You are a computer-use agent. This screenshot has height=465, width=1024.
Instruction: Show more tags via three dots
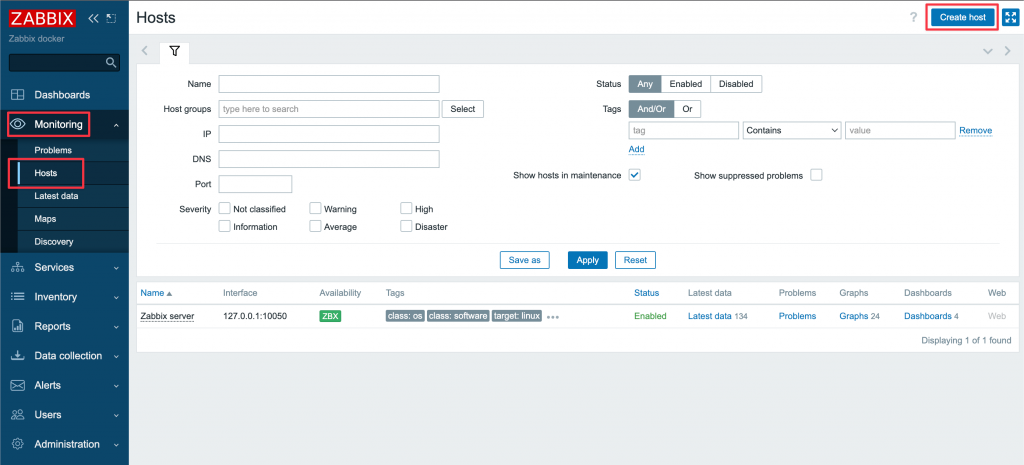pos(553,317)
